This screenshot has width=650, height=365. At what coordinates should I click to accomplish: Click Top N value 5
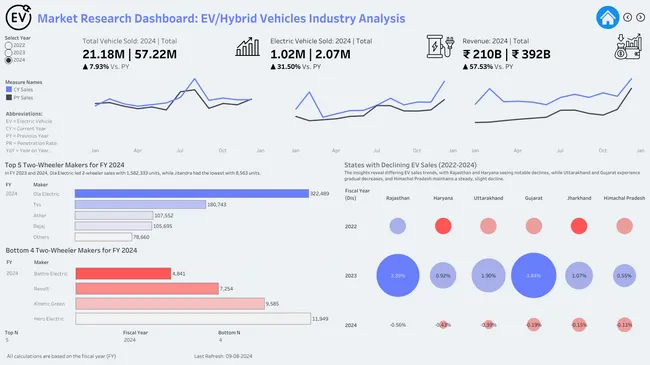coord(7,340)
